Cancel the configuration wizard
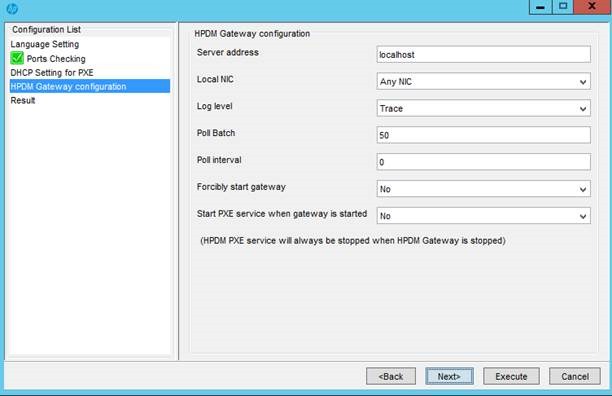 [x=575, y=376]
